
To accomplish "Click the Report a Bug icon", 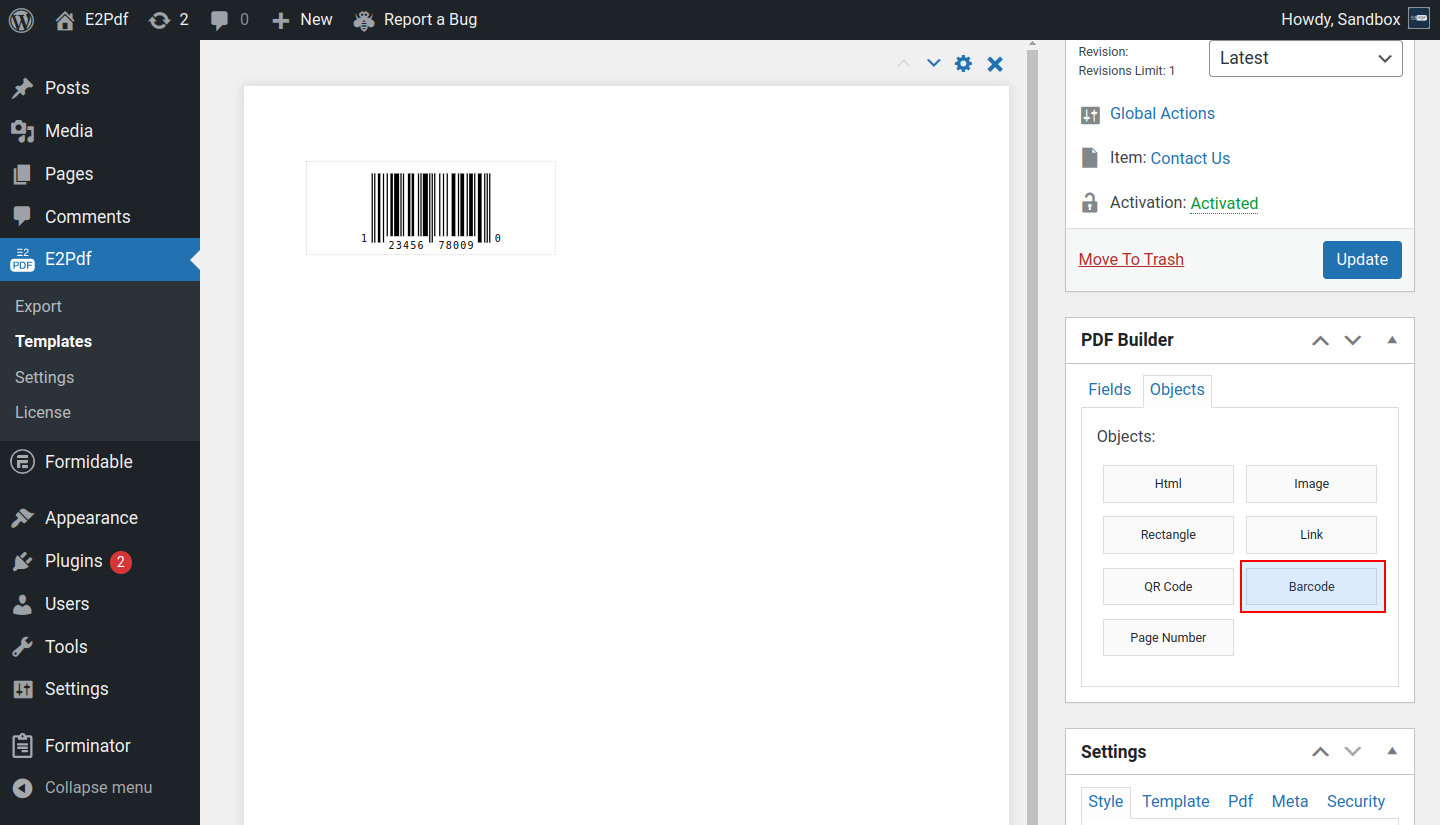I will [365, 20].
